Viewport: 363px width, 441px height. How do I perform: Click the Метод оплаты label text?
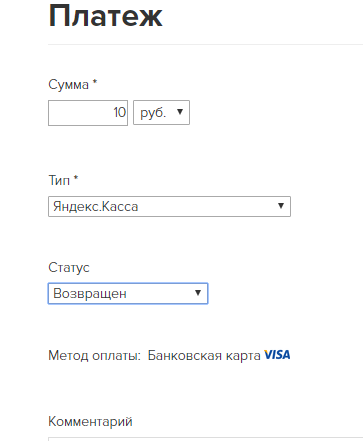click(x=94, y=356)
